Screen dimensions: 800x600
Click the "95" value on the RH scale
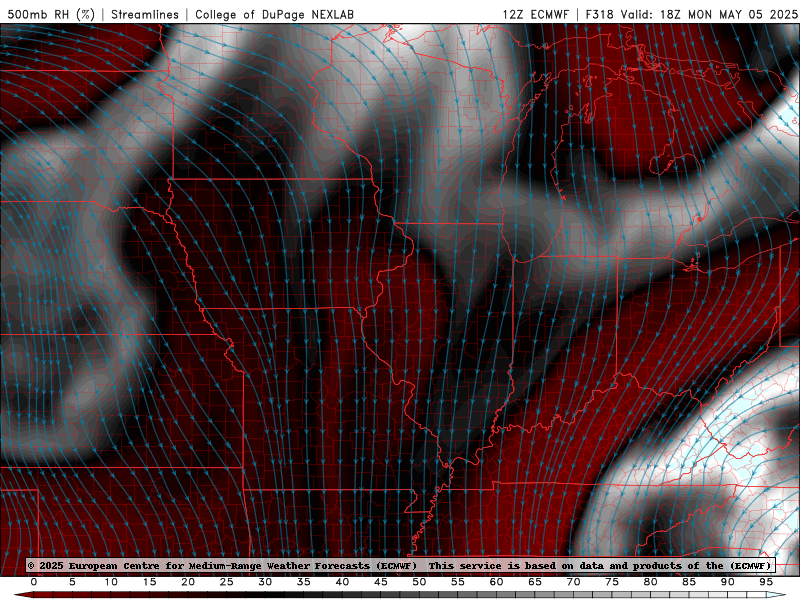766,582
